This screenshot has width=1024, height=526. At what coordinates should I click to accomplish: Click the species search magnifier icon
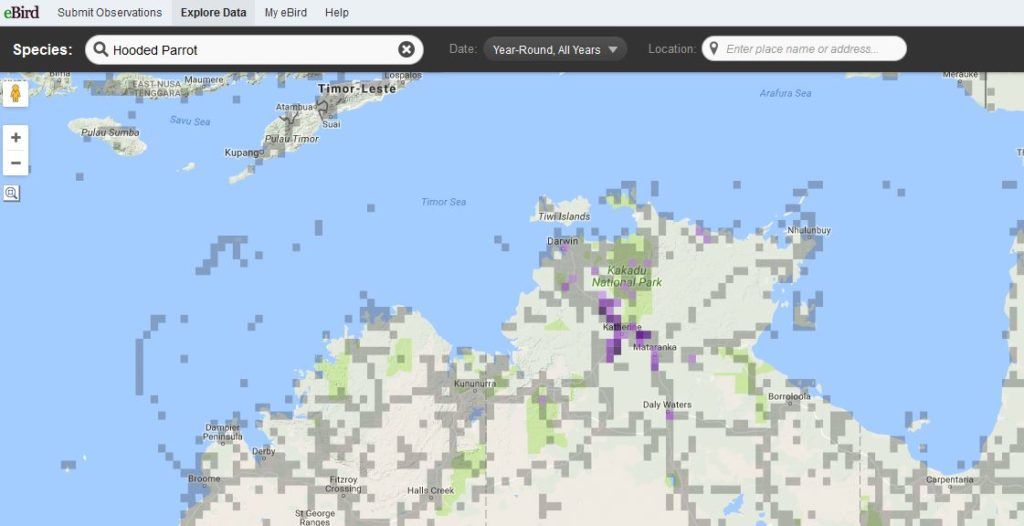click(x=101, y=49)
